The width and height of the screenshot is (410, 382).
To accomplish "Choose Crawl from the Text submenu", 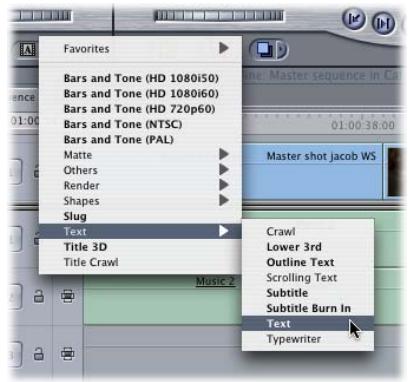I will click(x=308, y=232).
